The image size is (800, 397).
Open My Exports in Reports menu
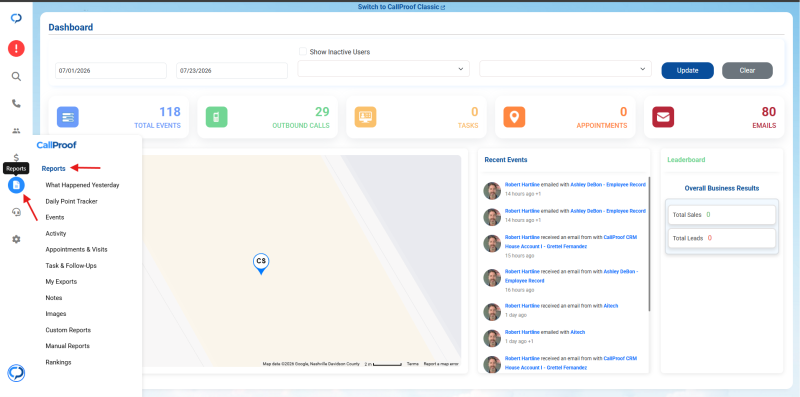[61, 282]
